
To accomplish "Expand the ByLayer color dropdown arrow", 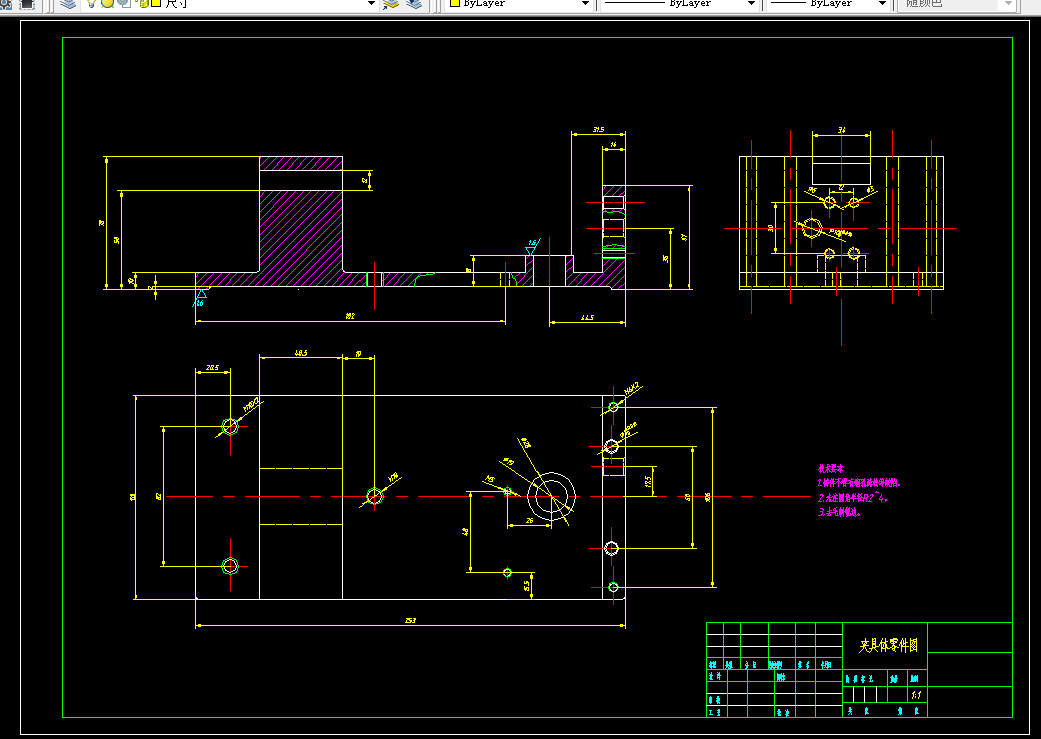I will (x=585, y=3).
